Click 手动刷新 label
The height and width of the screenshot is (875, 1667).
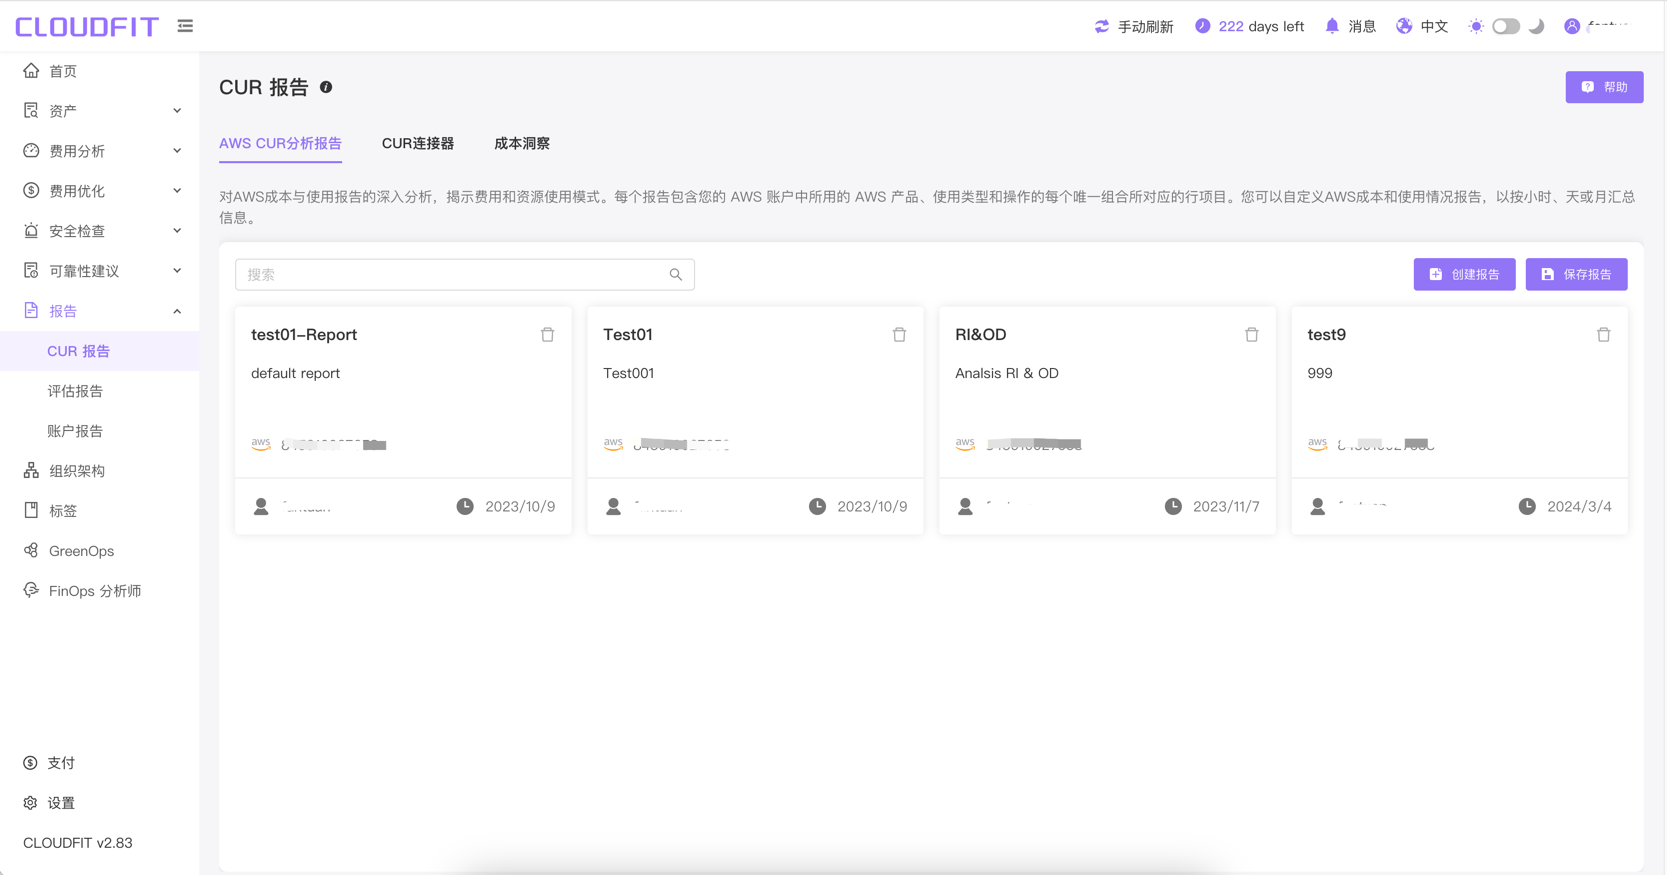pos(1145,26)
